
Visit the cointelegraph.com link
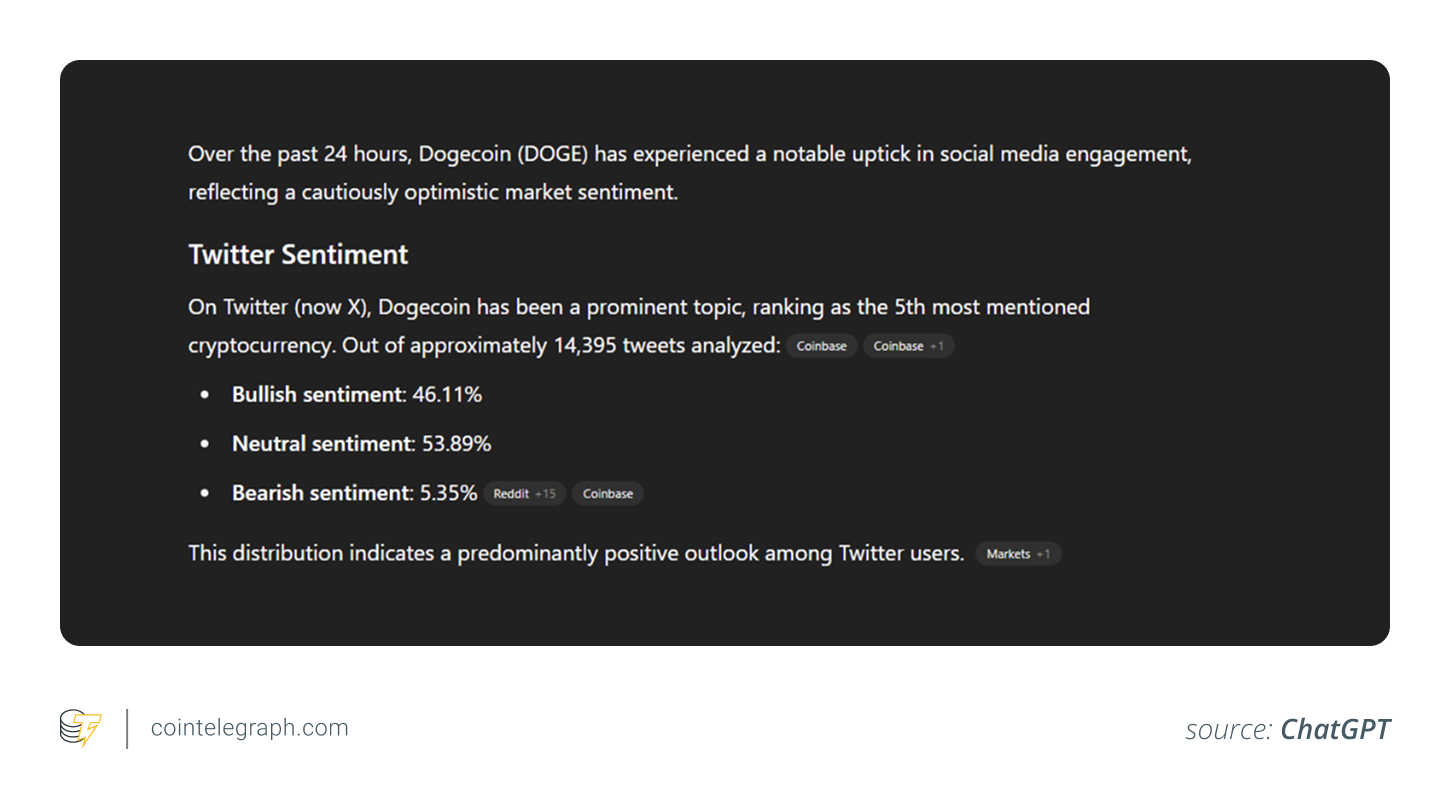[x=249, y=728]
